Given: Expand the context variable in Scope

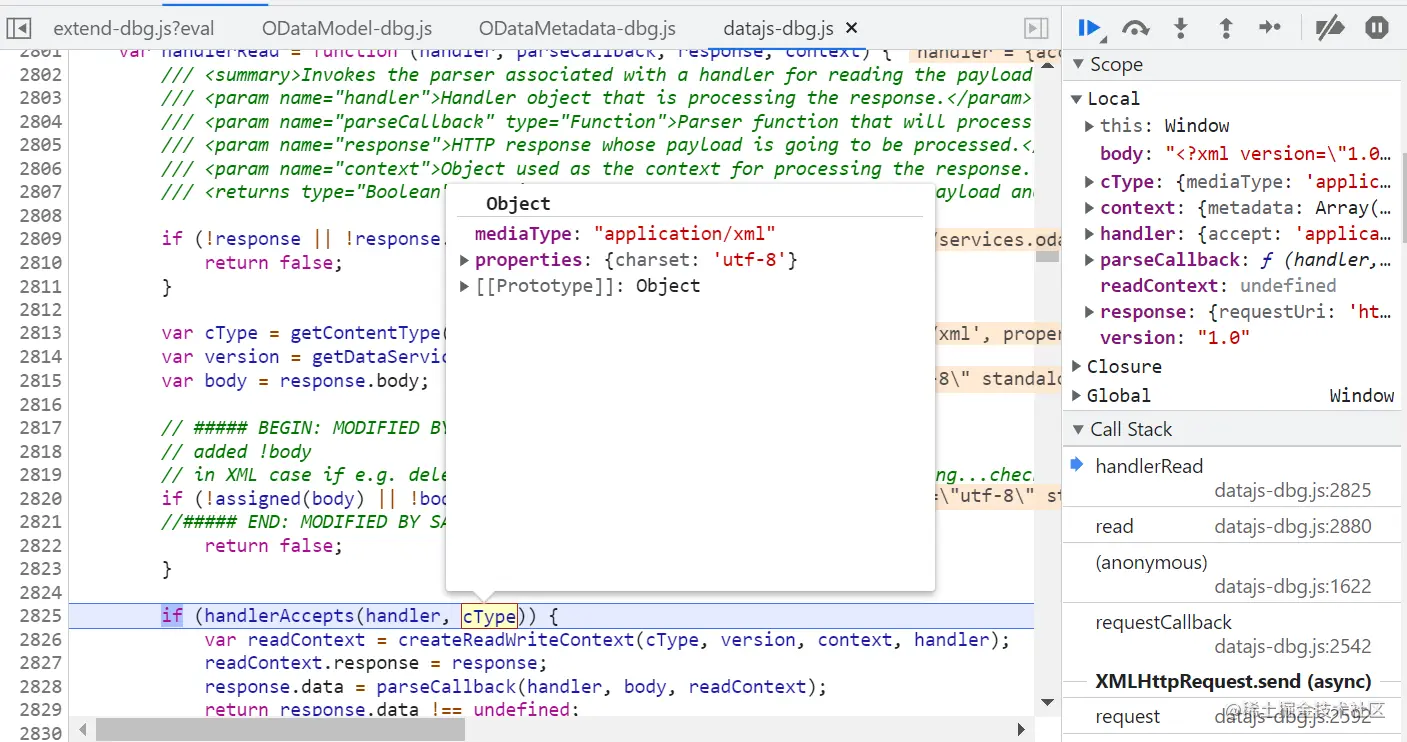Looking at the screenshot, I should pos(1089,208).
